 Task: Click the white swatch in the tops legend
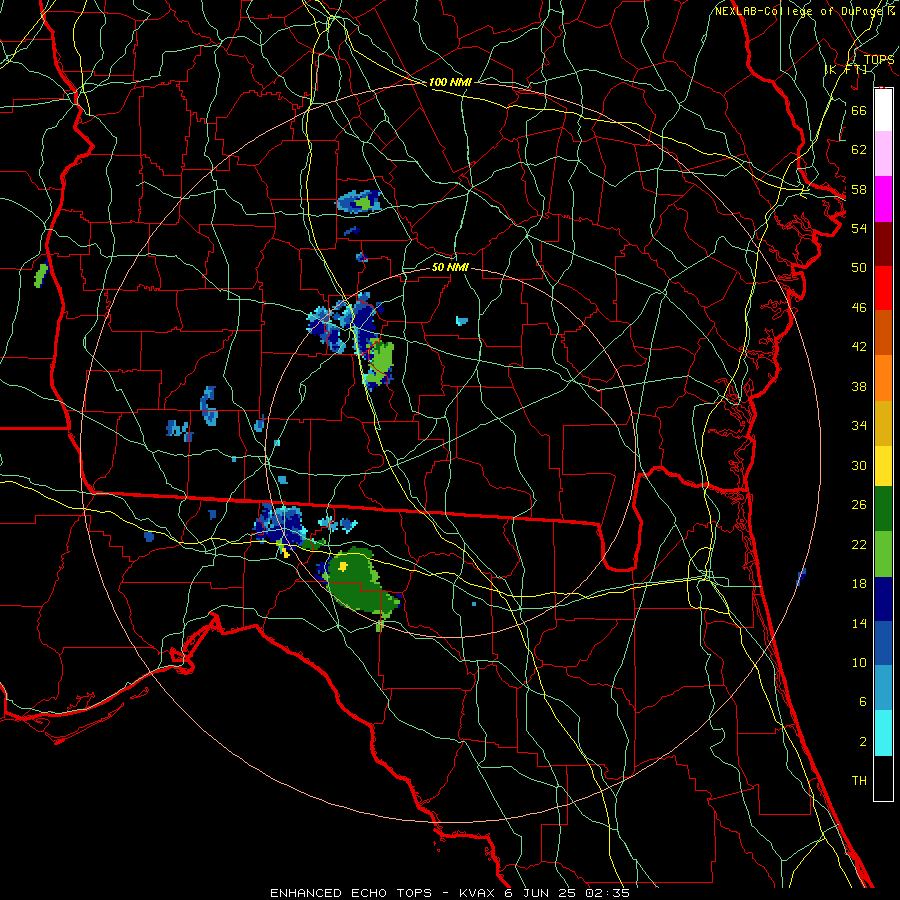[883, 110]
